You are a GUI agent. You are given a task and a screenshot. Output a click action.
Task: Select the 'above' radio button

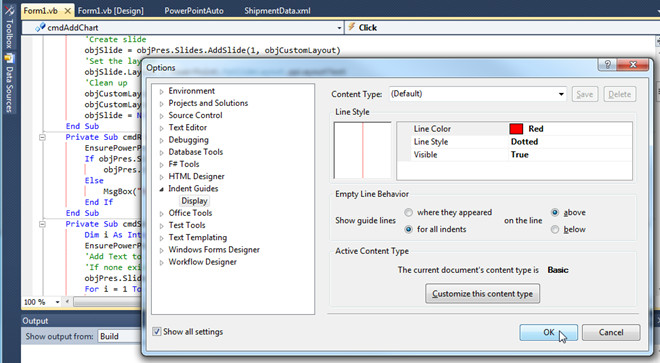pyautogui.click(x=555, y=213)
